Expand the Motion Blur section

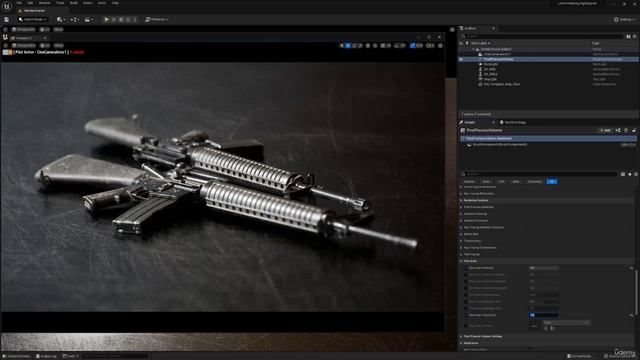pyautogui.click(x=461, y=234)
